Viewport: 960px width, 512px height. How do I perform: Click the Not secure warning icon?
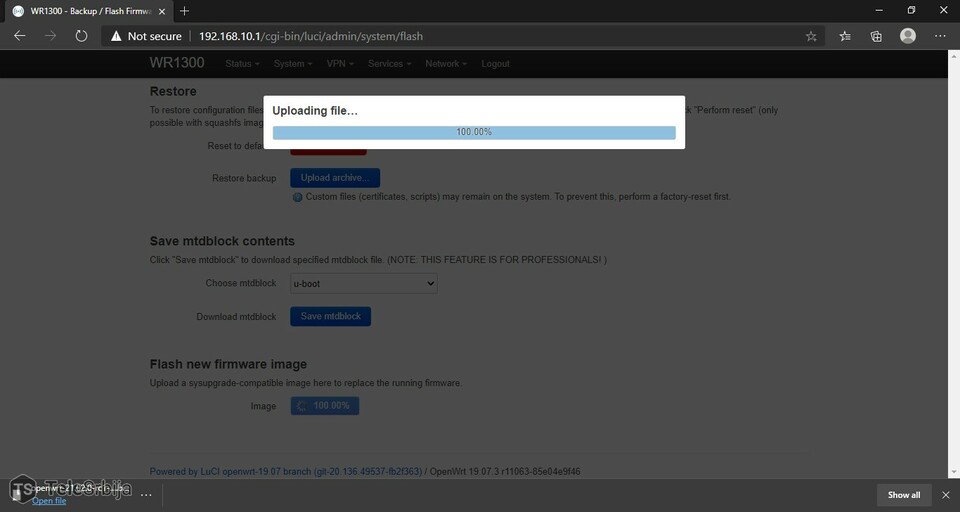116,36
